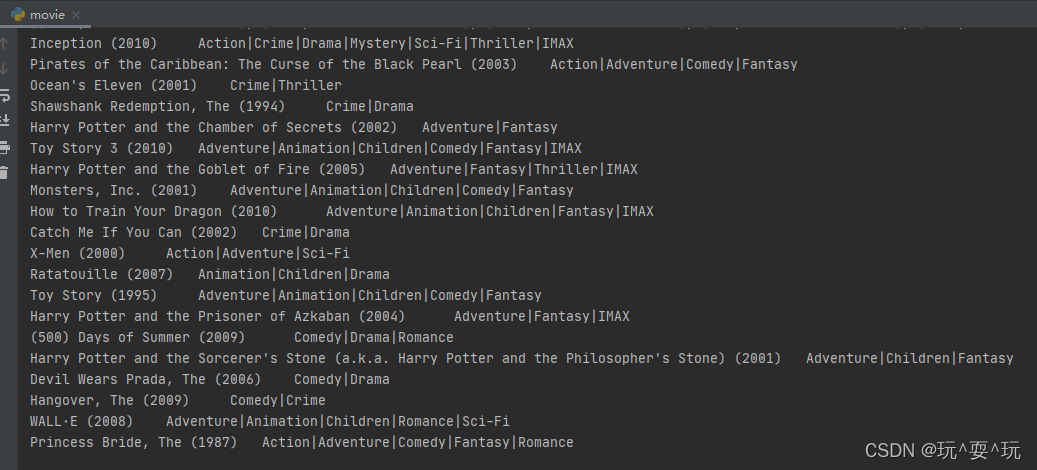Click the text "WALL·E (2008)"
The width and height of the screenshot is (1037, 470).
click(82, 422)
